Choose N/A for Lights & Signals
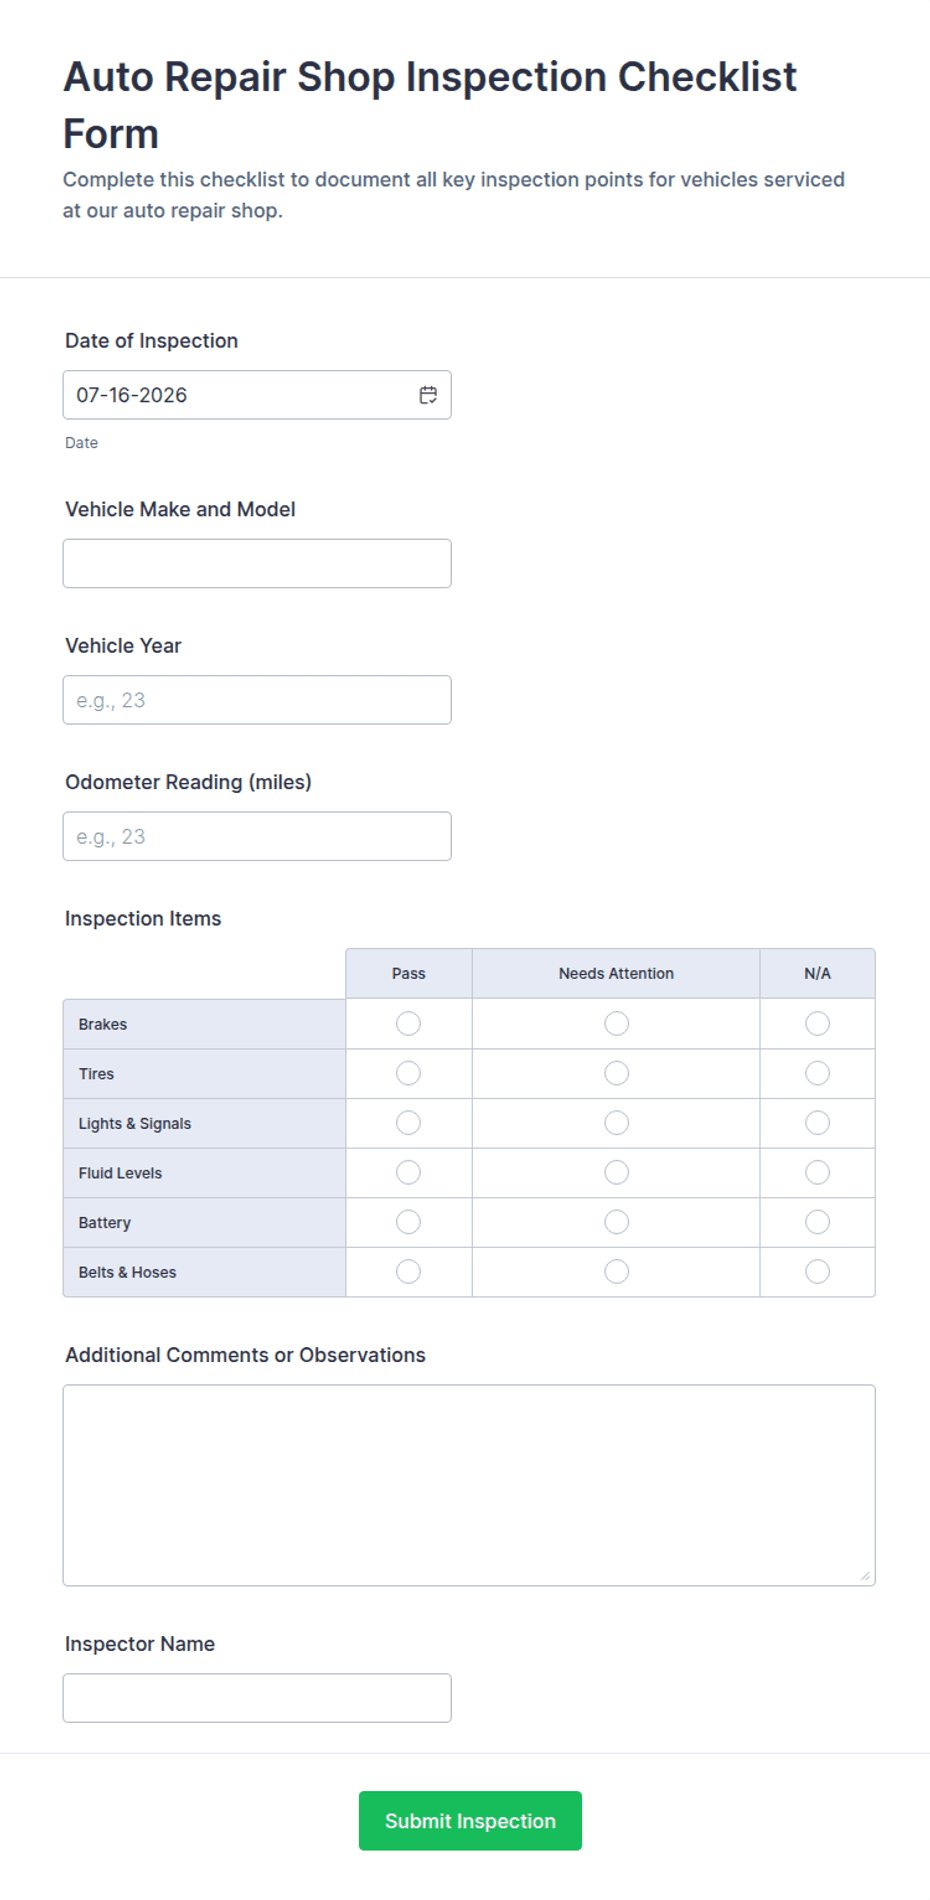The image size is (930, 1900). click(x=817, y=1123)
